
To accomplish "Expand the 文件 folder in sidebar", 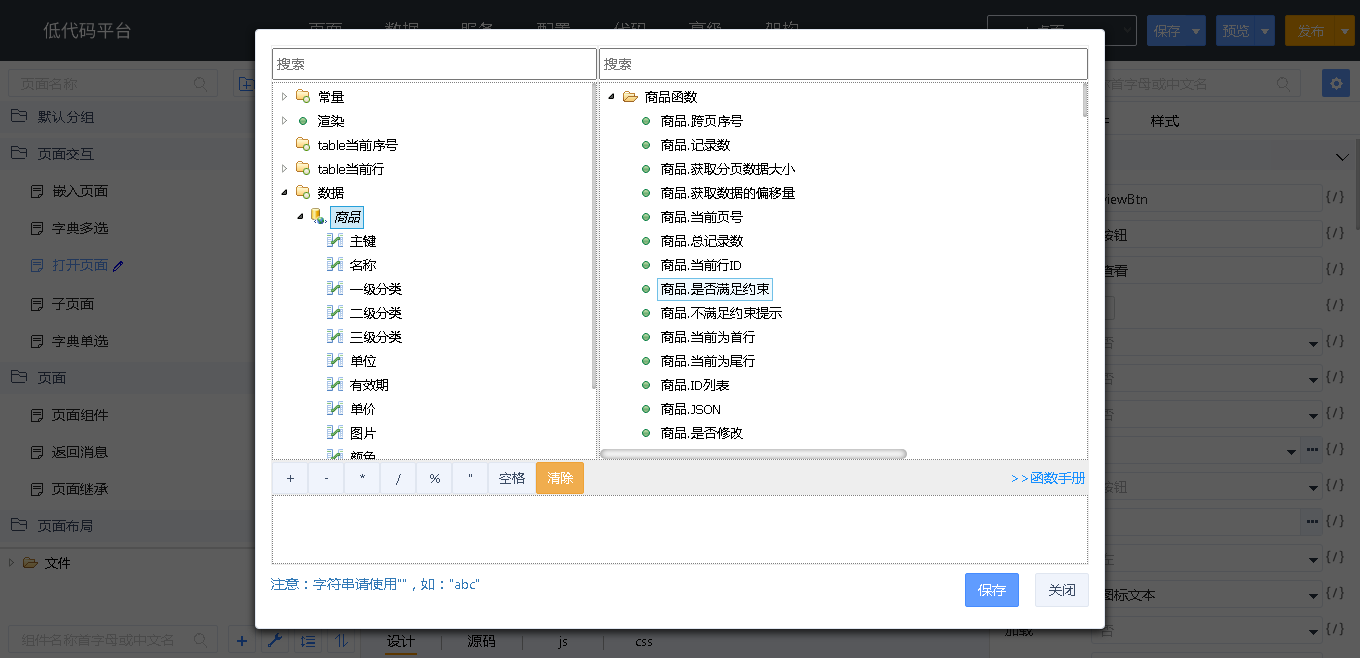I will pos(11,563).
